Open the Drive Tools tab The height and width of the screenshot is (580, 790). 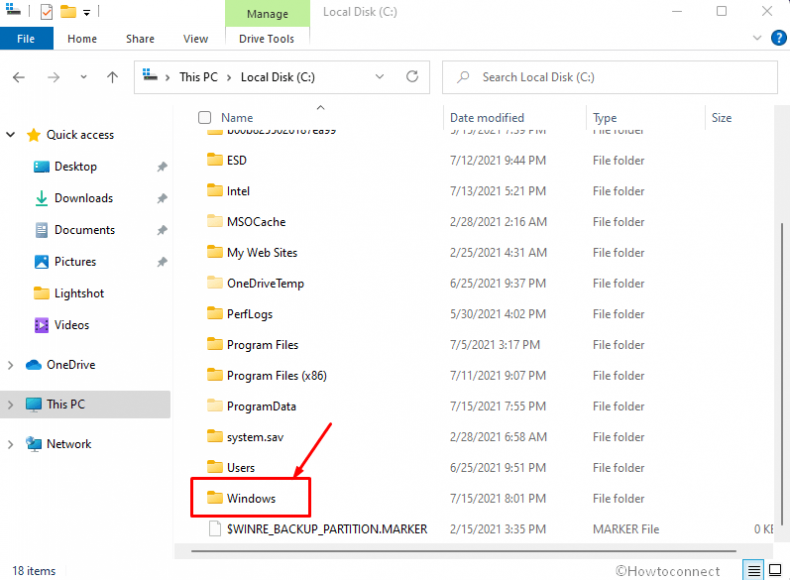[x=267, y=39]
